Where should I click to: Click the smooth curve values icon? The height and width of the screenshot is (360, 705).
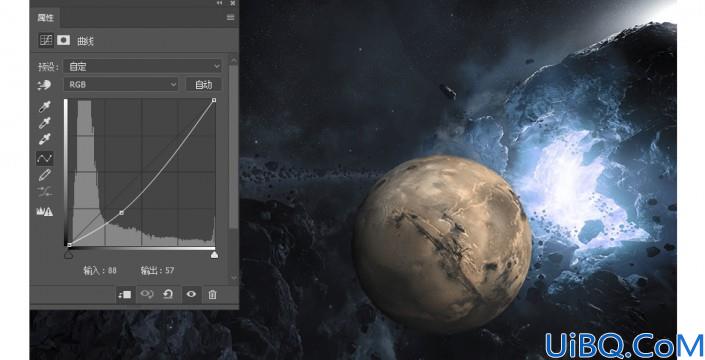point(45,192)
